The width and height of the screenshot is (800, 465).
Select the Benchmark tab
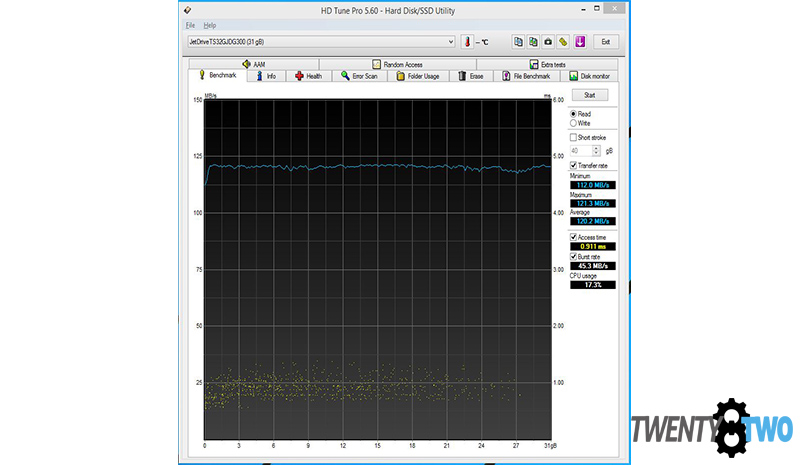coord(218,76)
